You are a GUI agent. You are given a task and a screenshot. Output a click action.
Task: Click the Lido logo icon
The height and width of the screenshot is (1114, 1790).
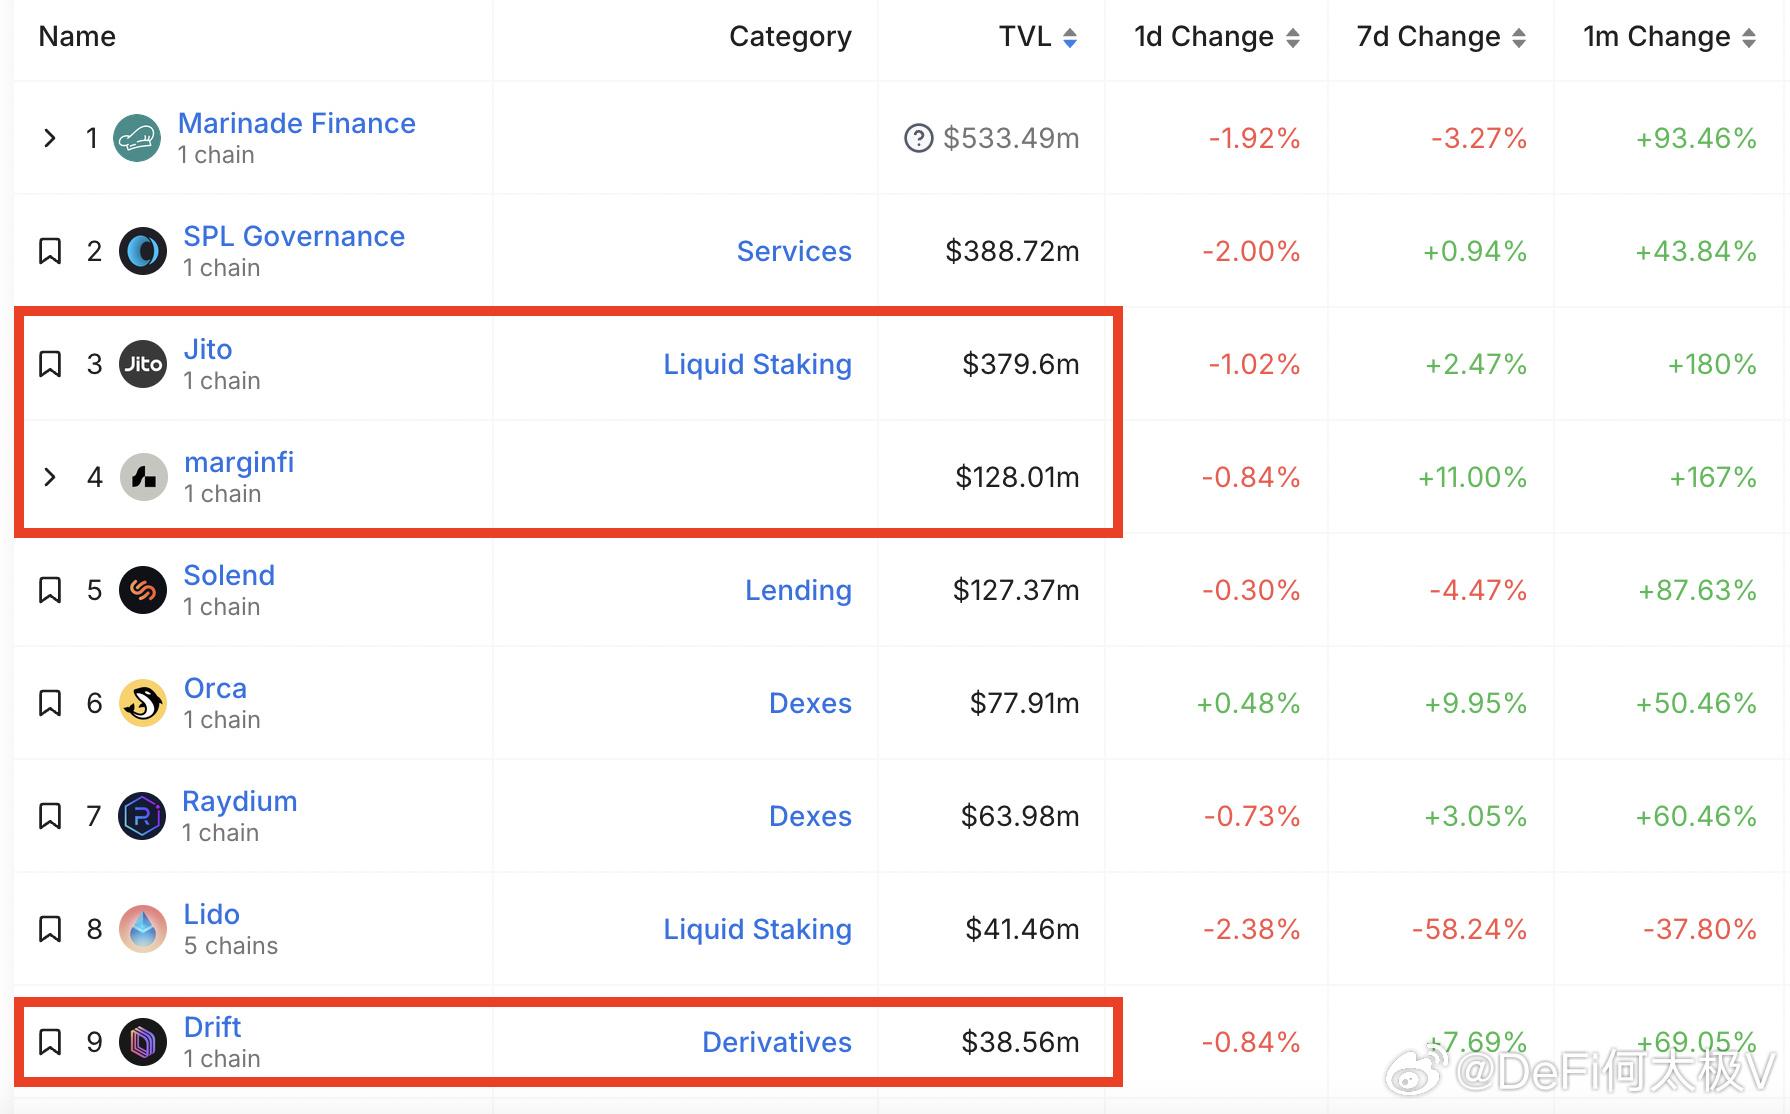tap(143, 929)
